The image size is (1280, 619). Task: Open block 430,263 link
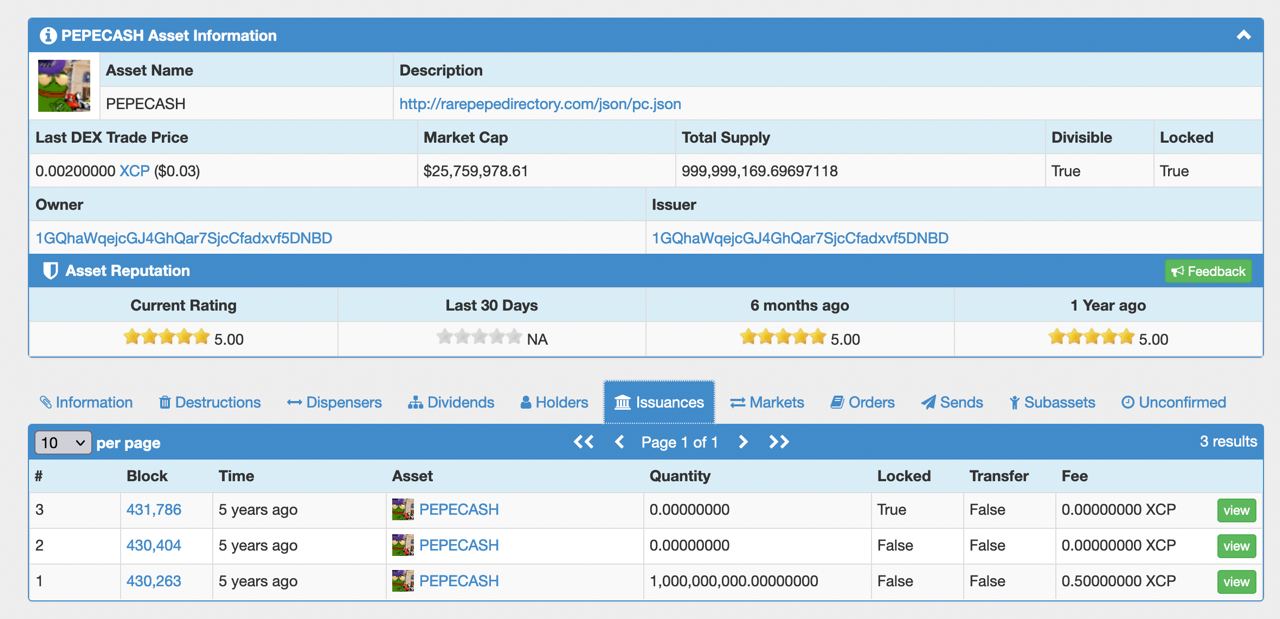click(154, 581)
